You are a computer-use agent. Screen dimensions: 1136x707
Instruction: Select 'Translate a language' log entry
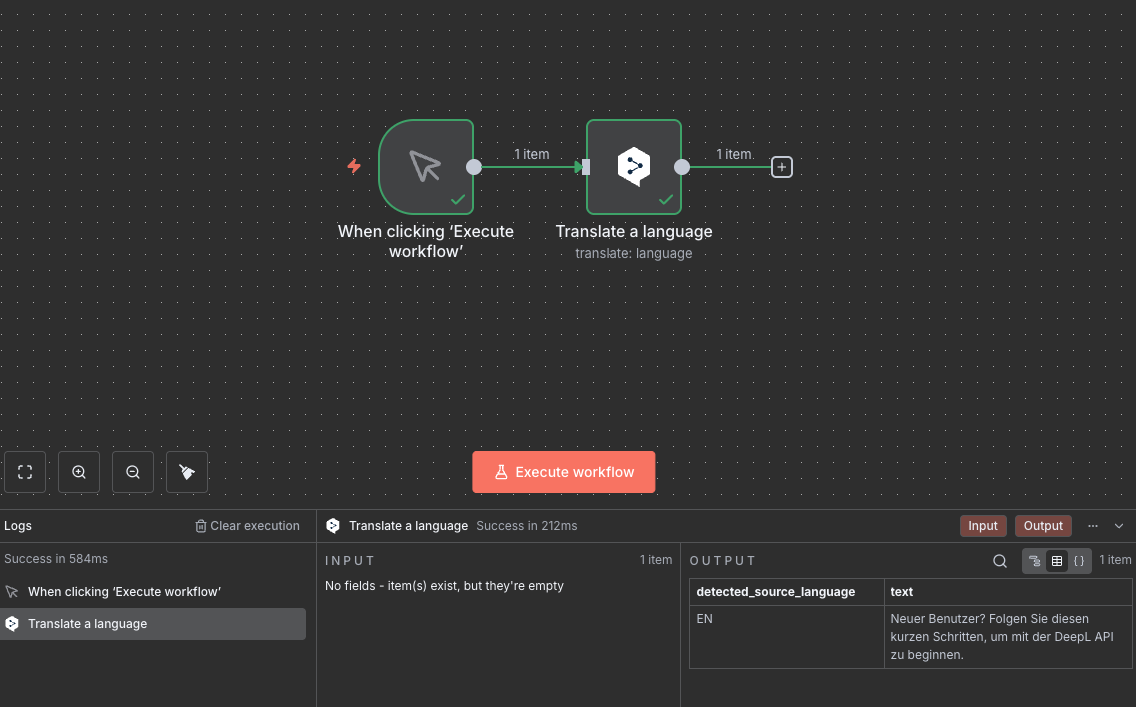(x=153, y=624)
